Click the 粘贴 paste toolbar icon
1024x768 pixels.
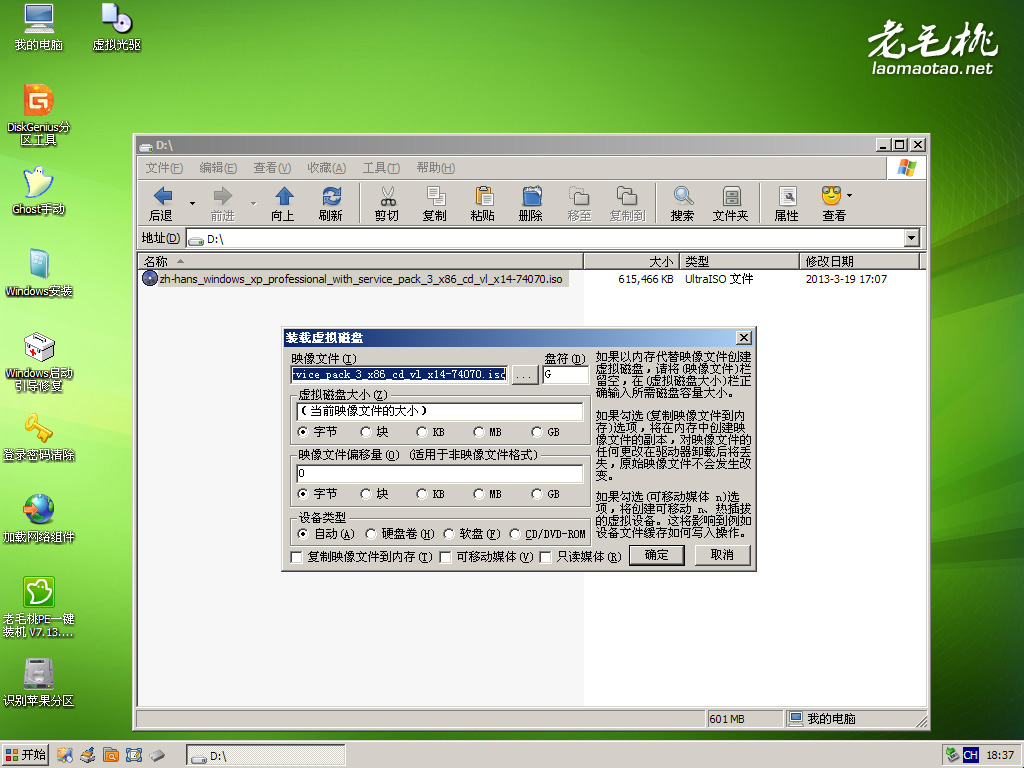[483, 203]
